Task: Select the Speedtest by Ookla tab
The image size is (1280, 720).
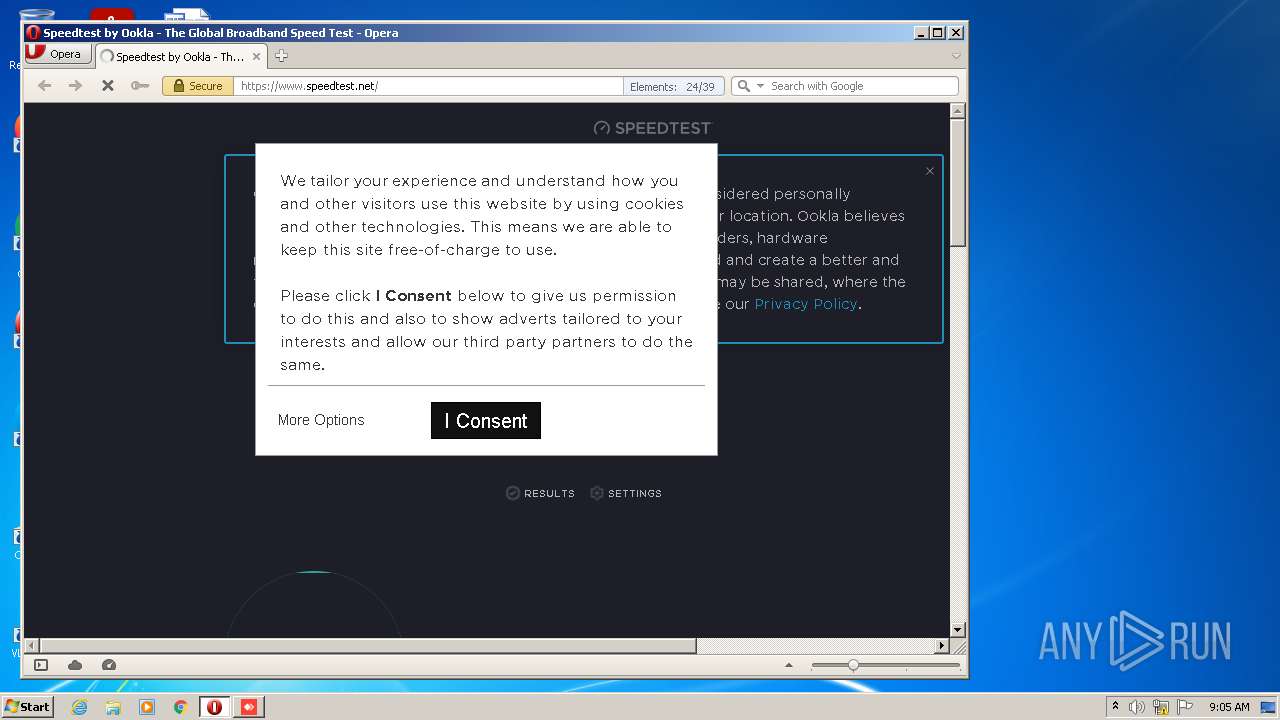Action: (181, 57)
